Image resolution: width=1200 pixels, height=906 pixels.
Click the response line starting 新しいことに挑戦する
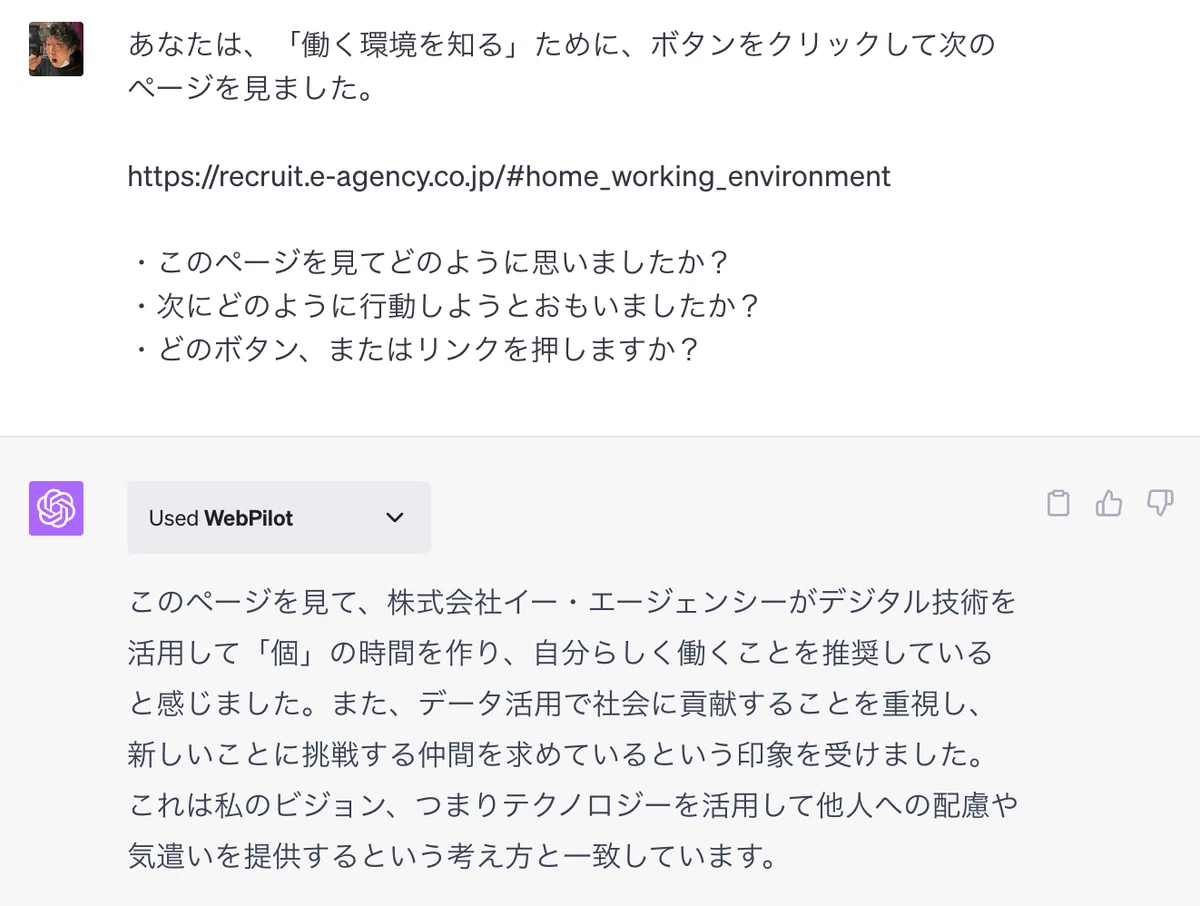[556, 755]
